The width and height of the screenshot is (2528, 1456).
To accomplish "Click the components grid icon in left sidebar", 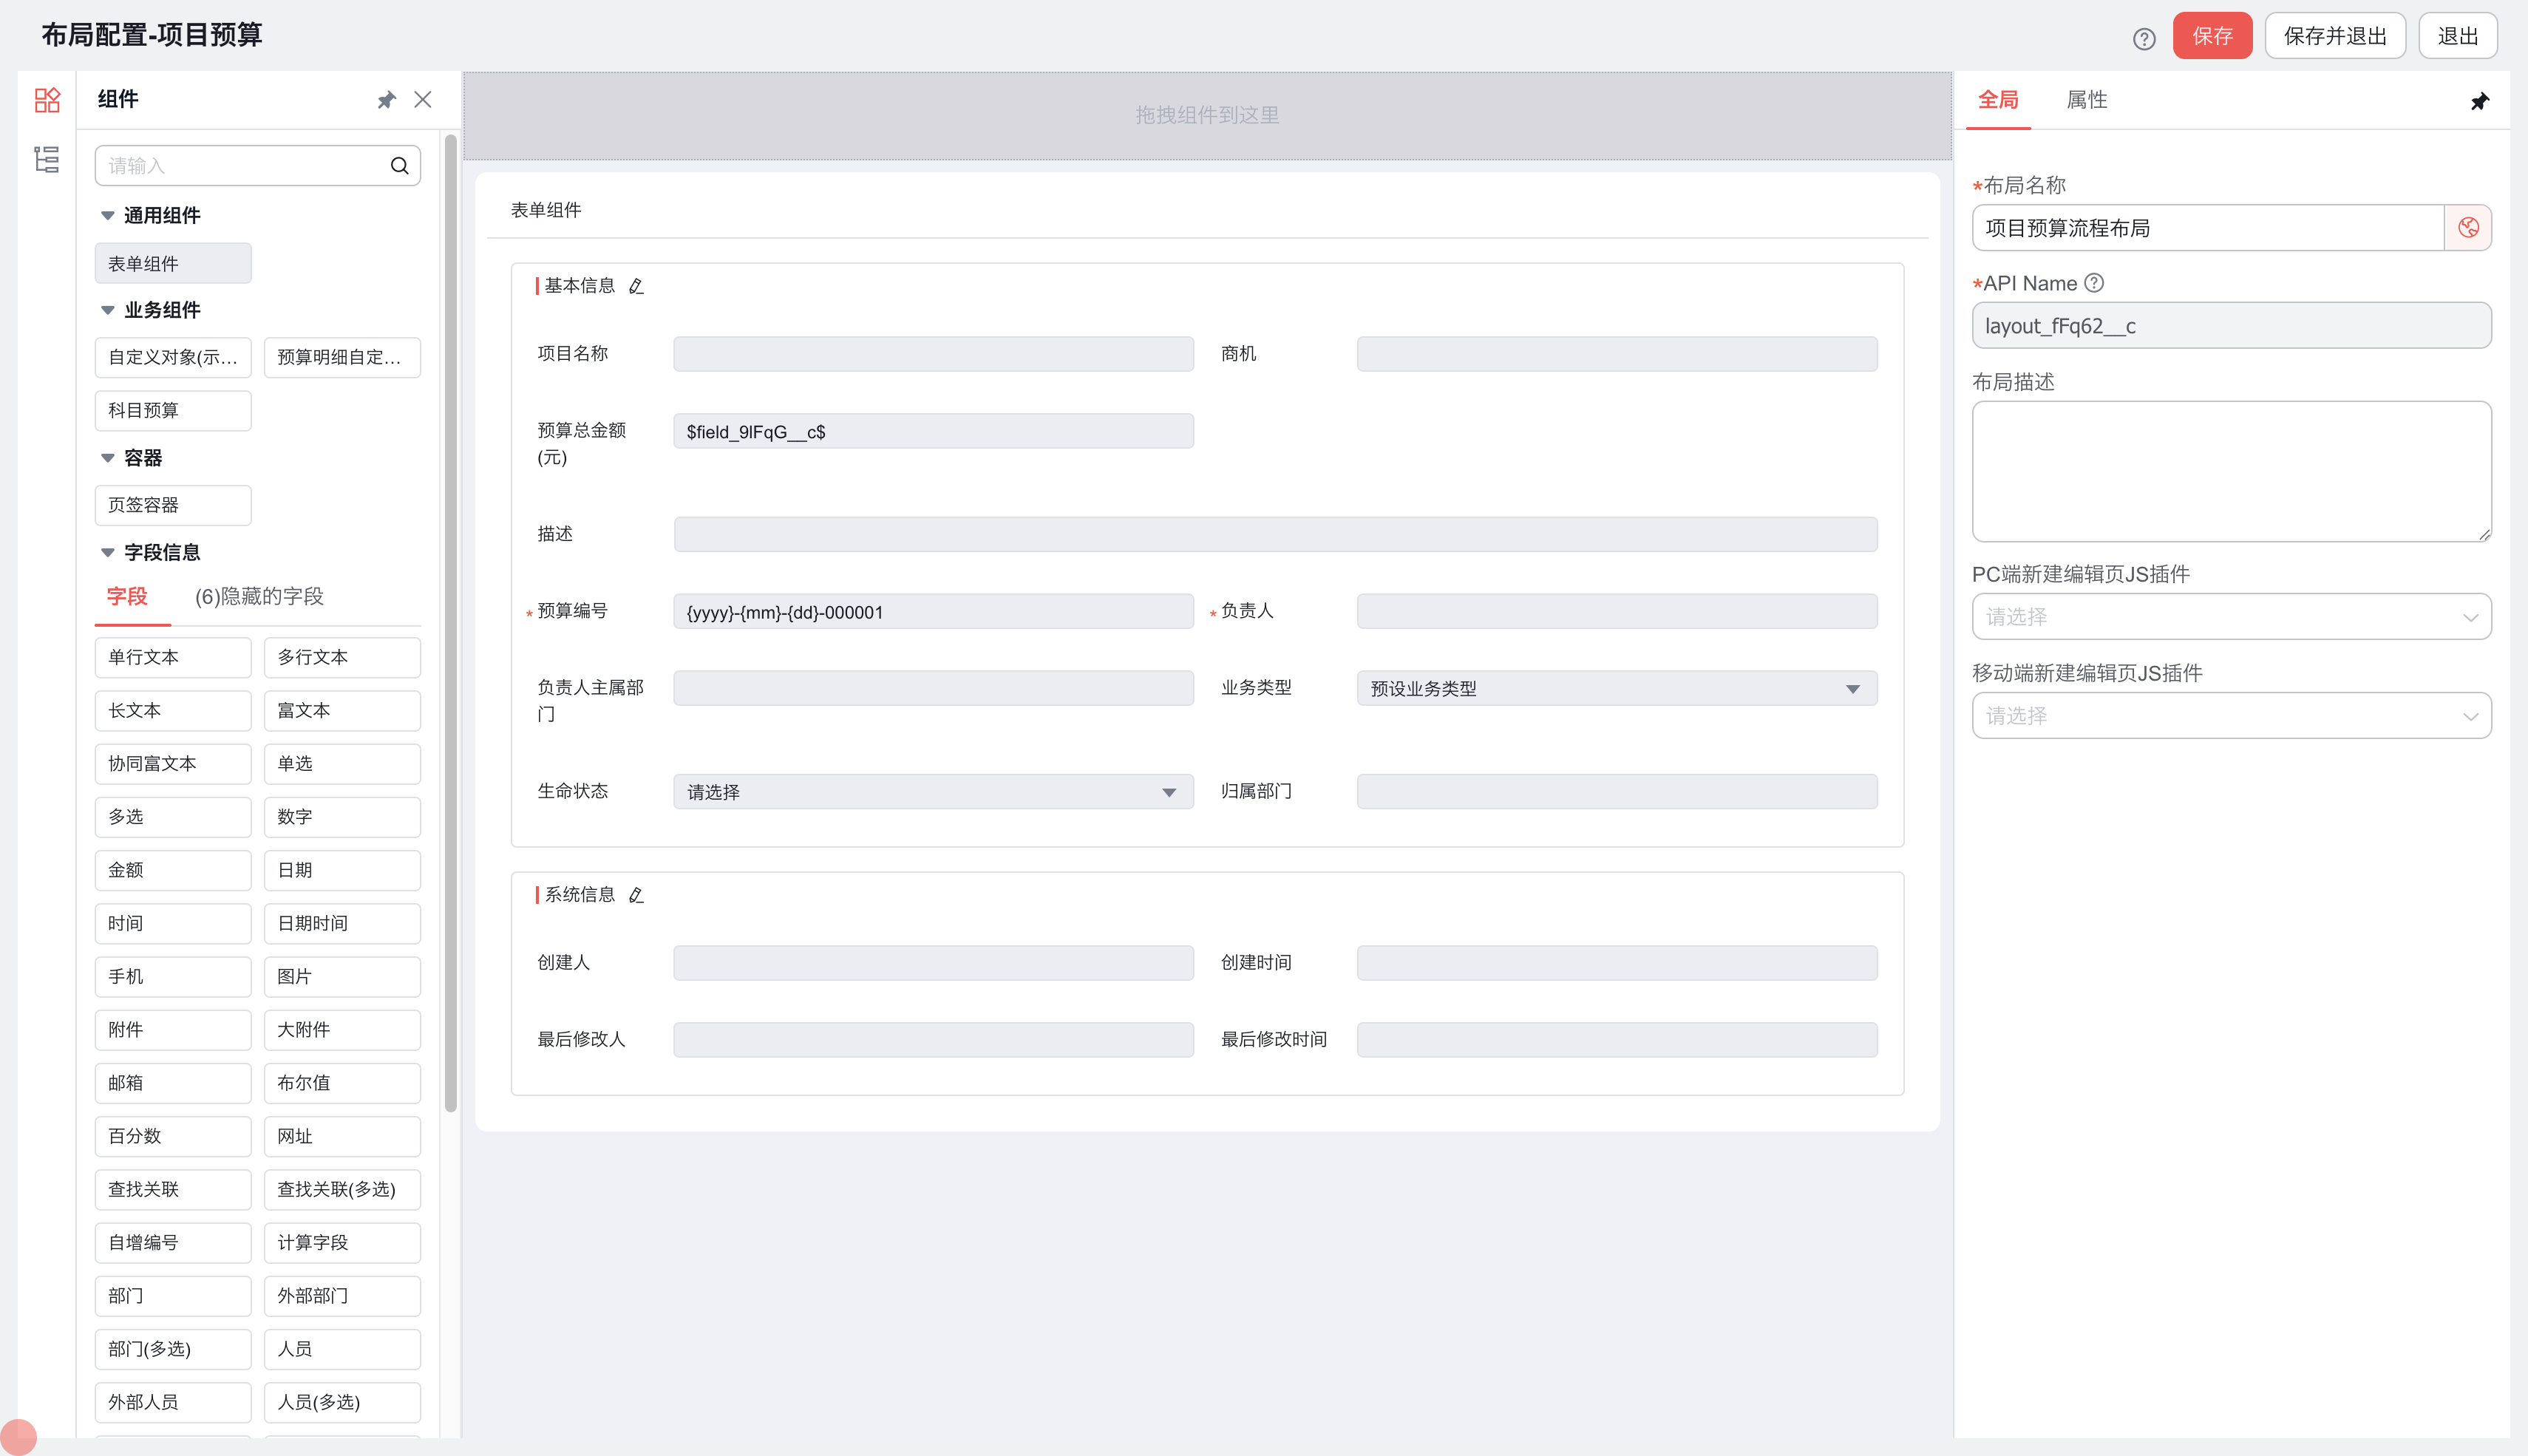I will coord(47,100).
